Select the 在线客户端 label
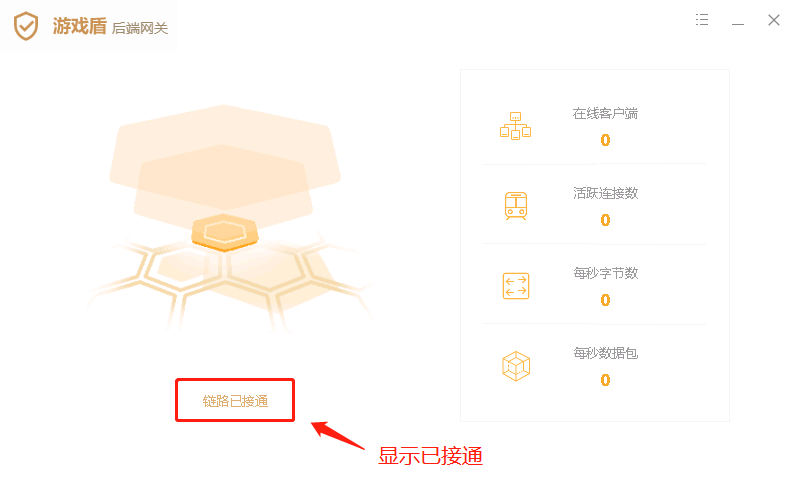The width and height of the screenshot is (800, 500). (x=605, y=113)
